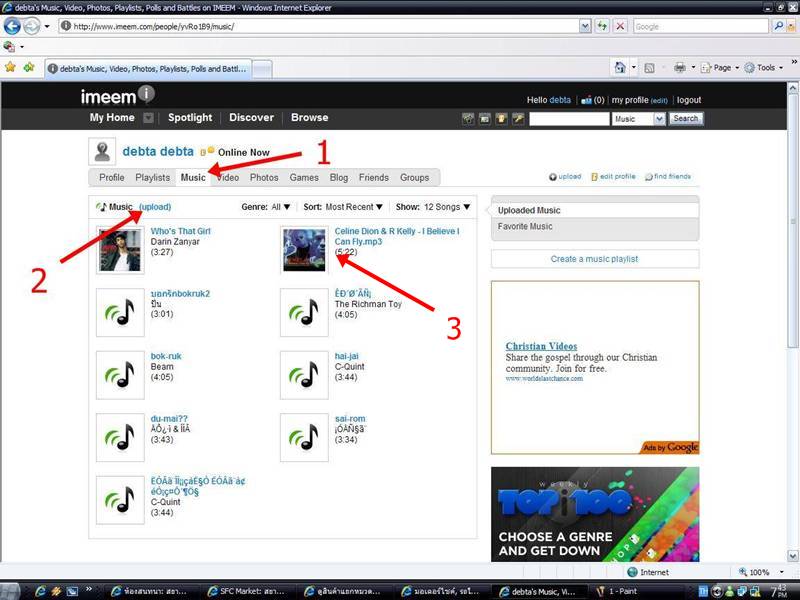The image size is (800, 600).
Task: Click the page scrollbar down arrow
Action: pos(793,555)
